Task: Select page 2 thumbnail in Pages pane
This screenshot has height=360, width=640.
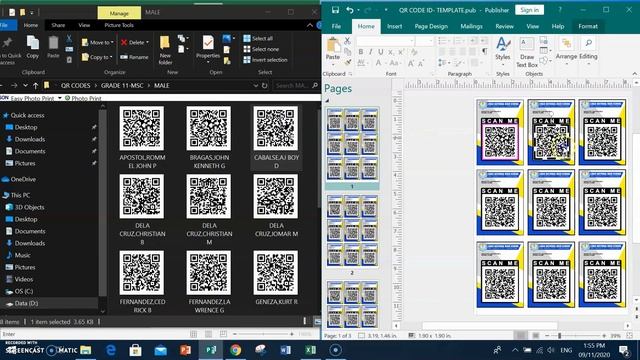Action: pos(352,230)
